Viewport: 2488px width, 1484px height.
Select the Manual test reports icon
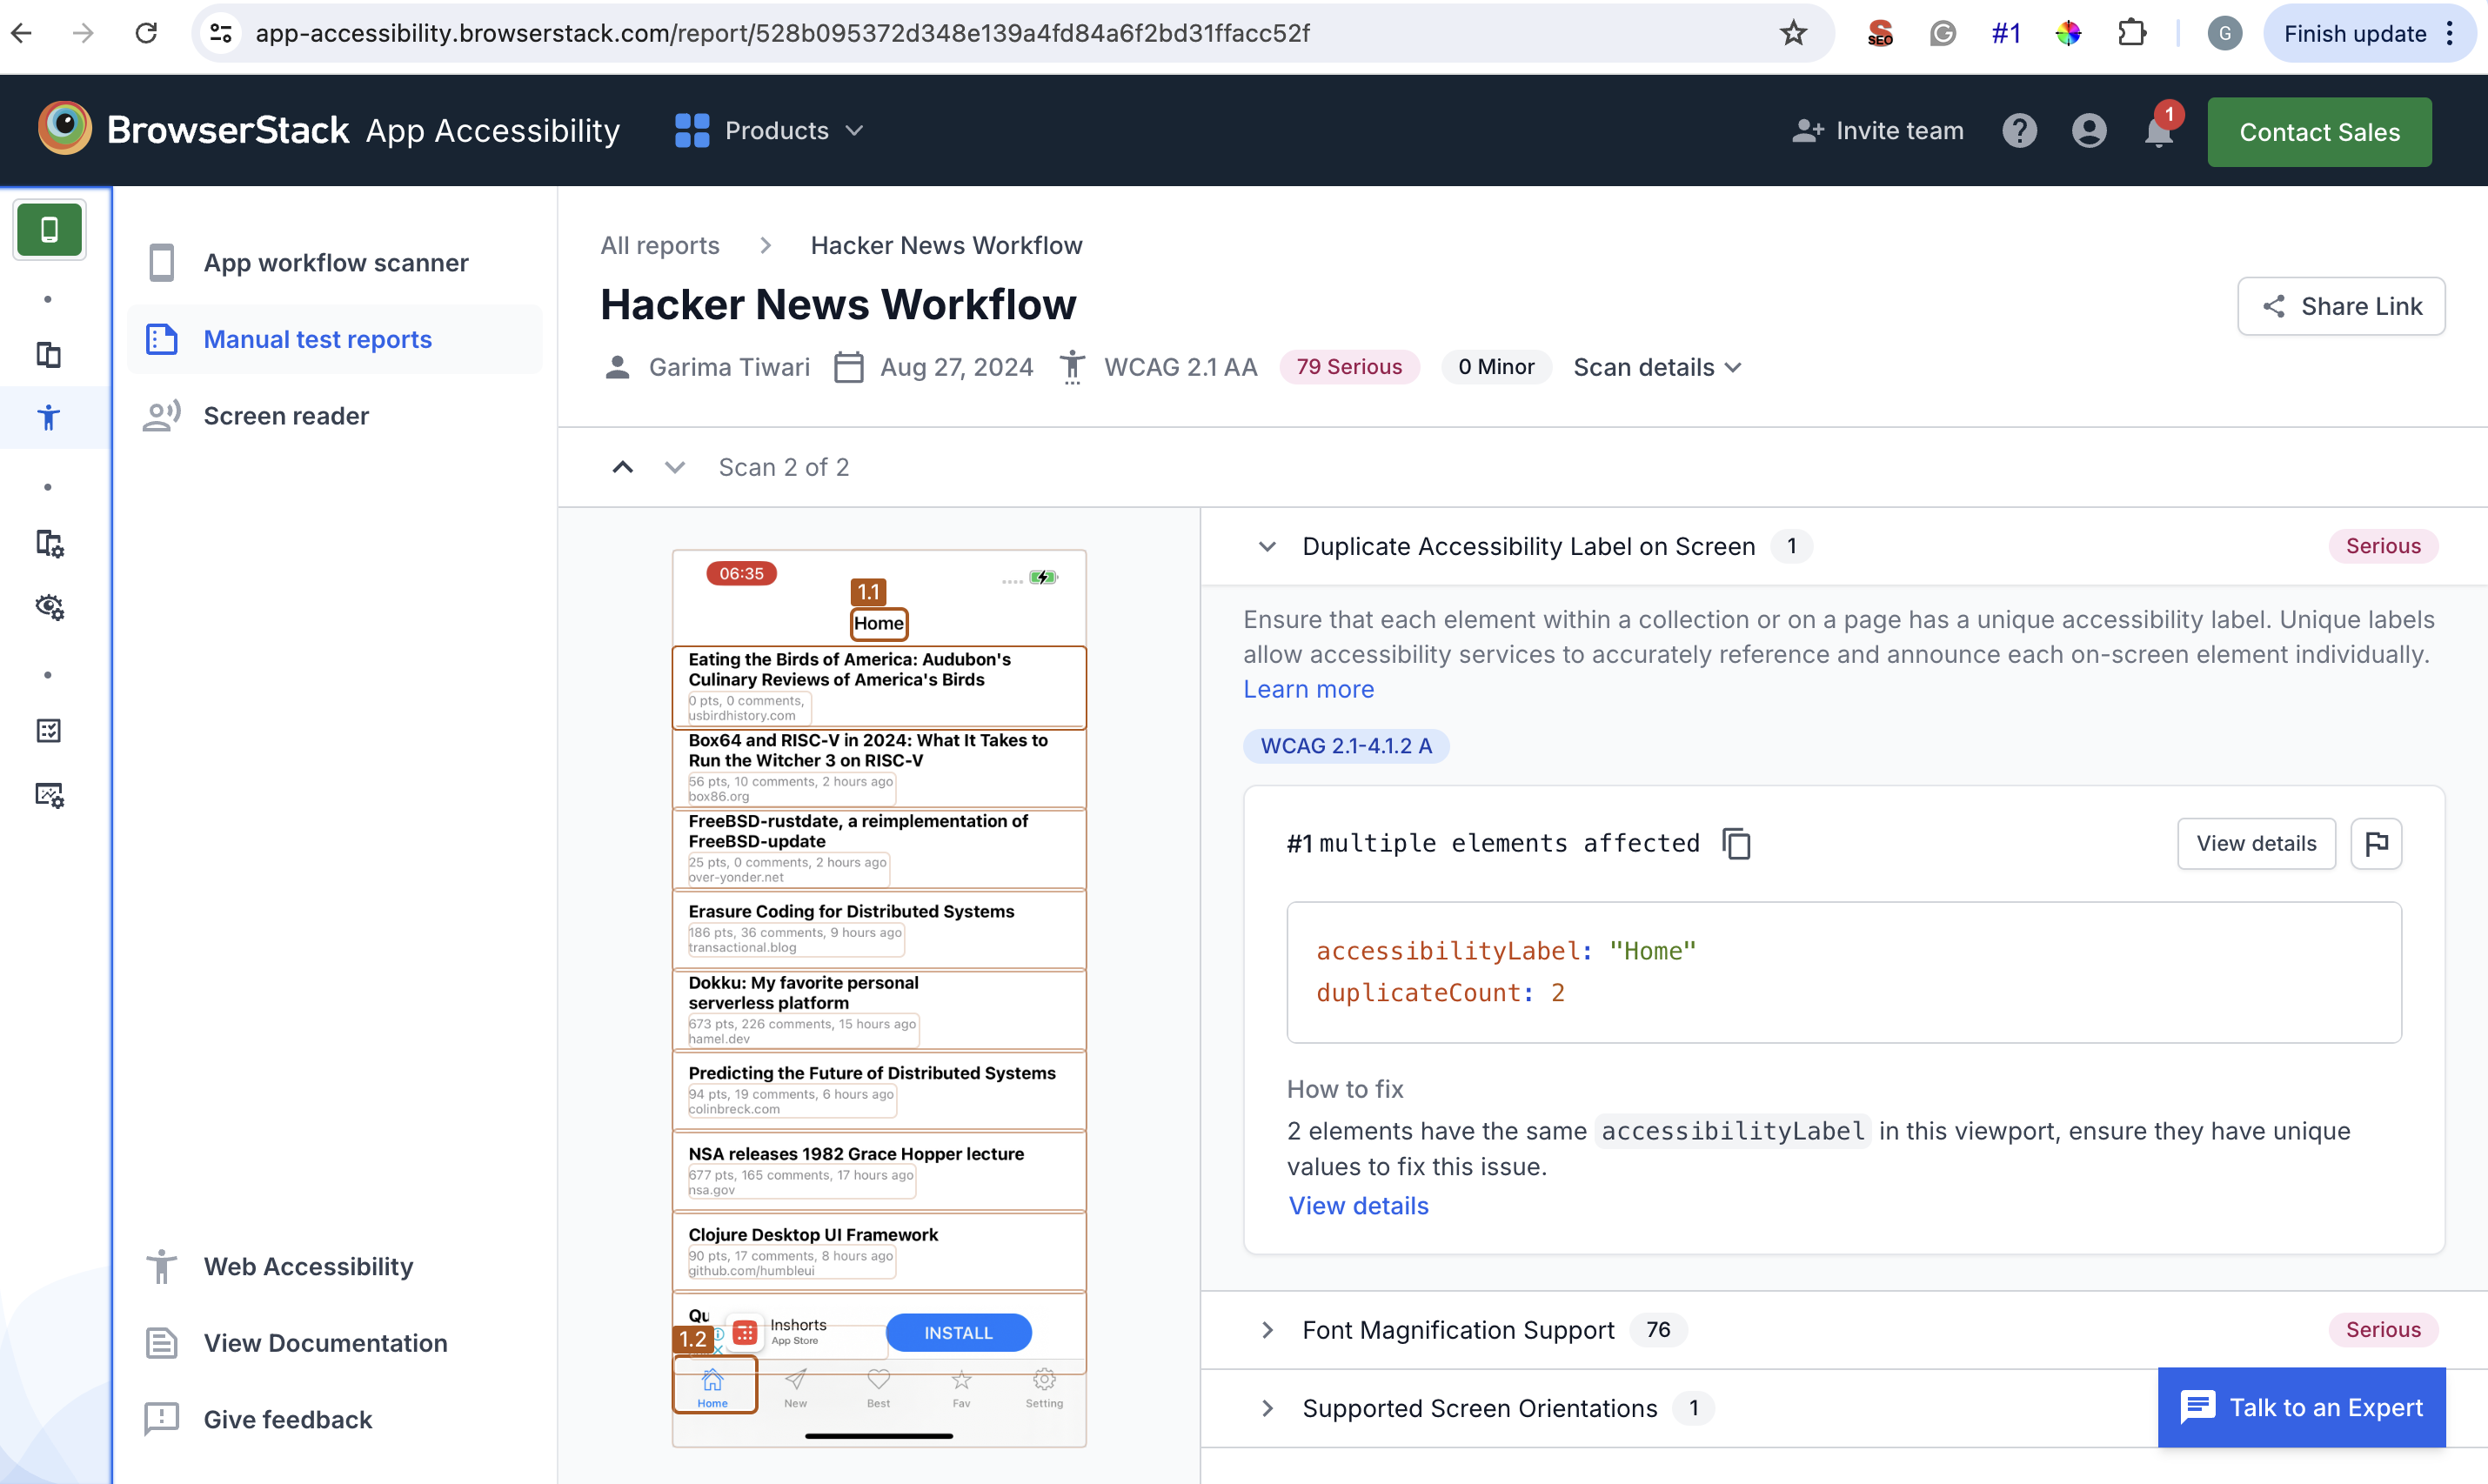tap(161, 338)
